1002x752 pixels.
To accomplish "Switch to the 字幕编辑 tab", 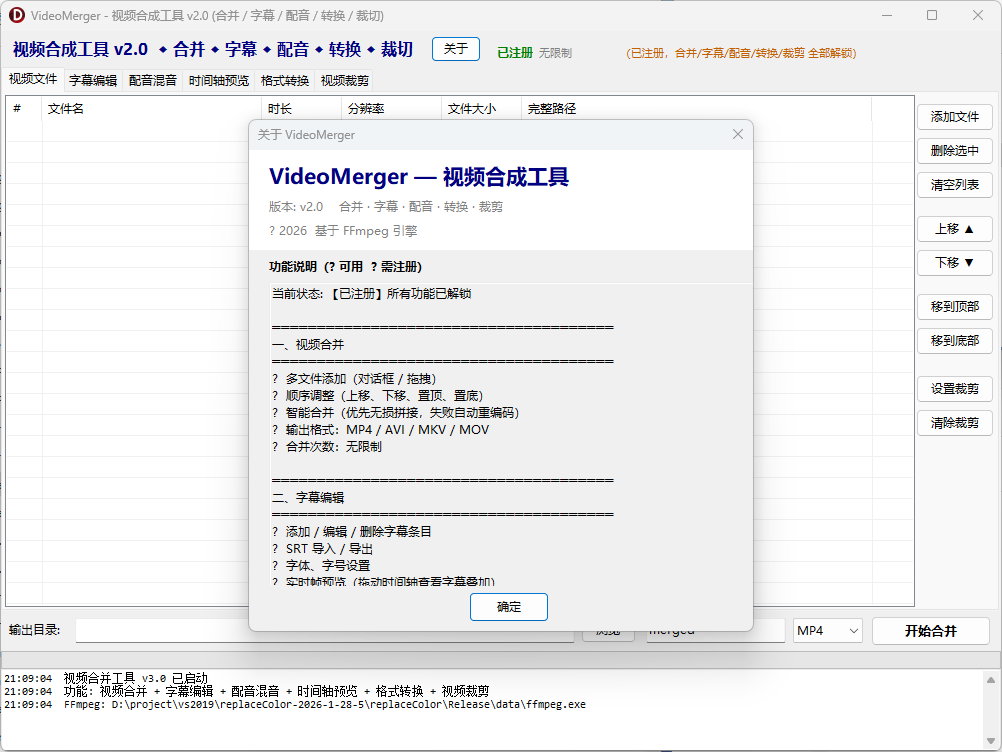I will tap(91, 79).
